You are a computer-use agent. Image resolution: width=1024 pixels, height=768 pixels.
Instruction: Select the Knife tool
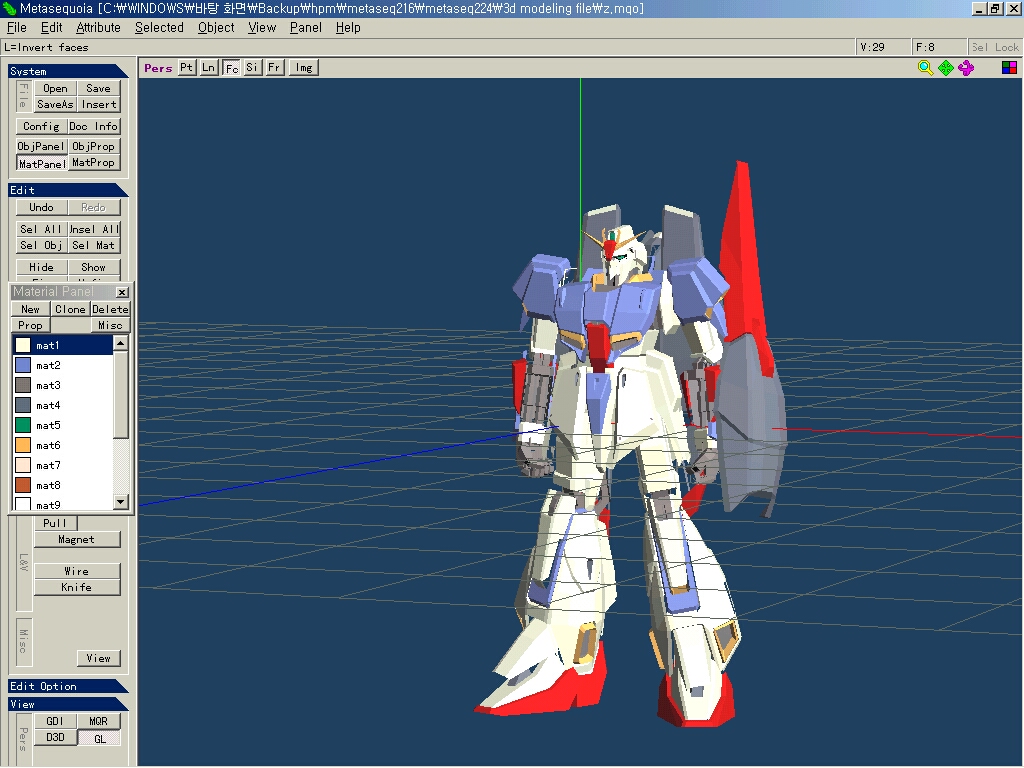(76, 587)
